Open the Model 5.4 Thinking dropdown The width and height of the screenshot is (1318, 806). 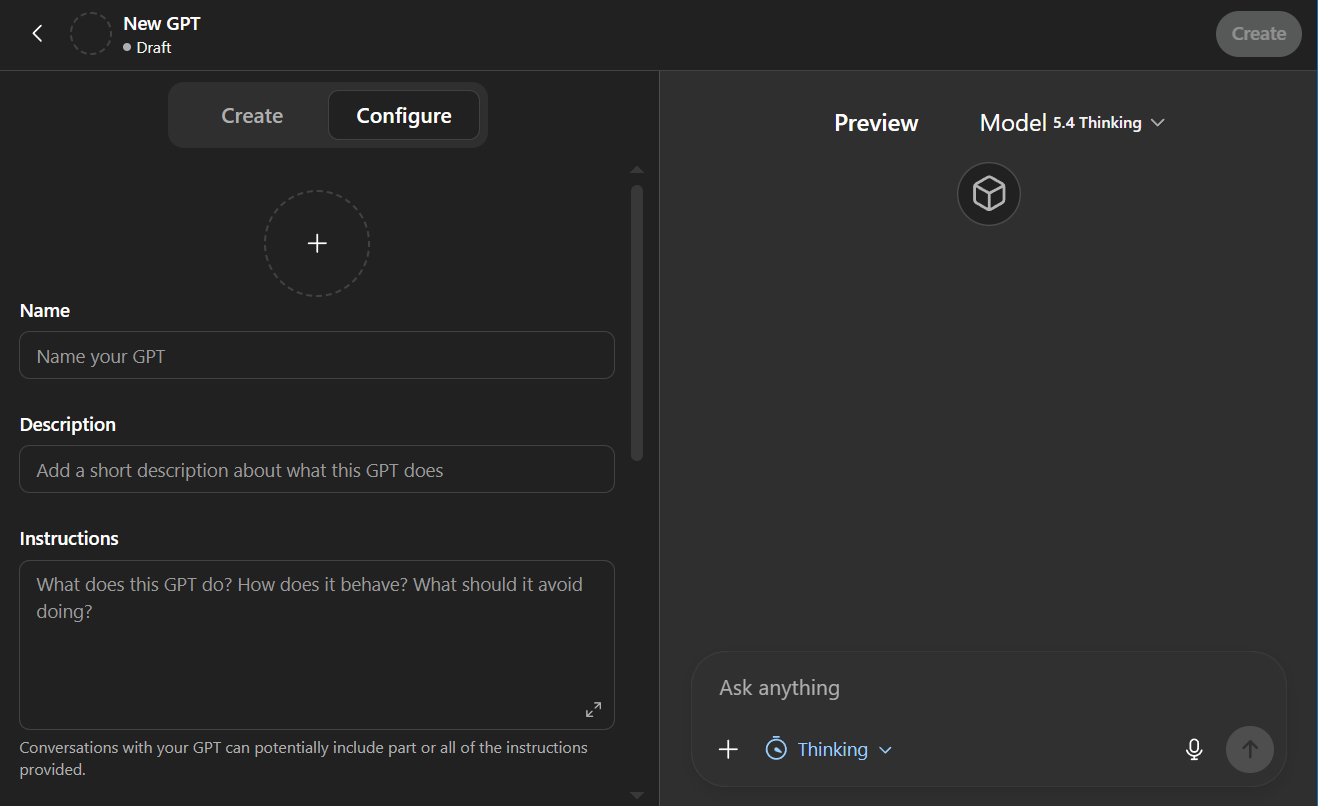coord(1072,122)
